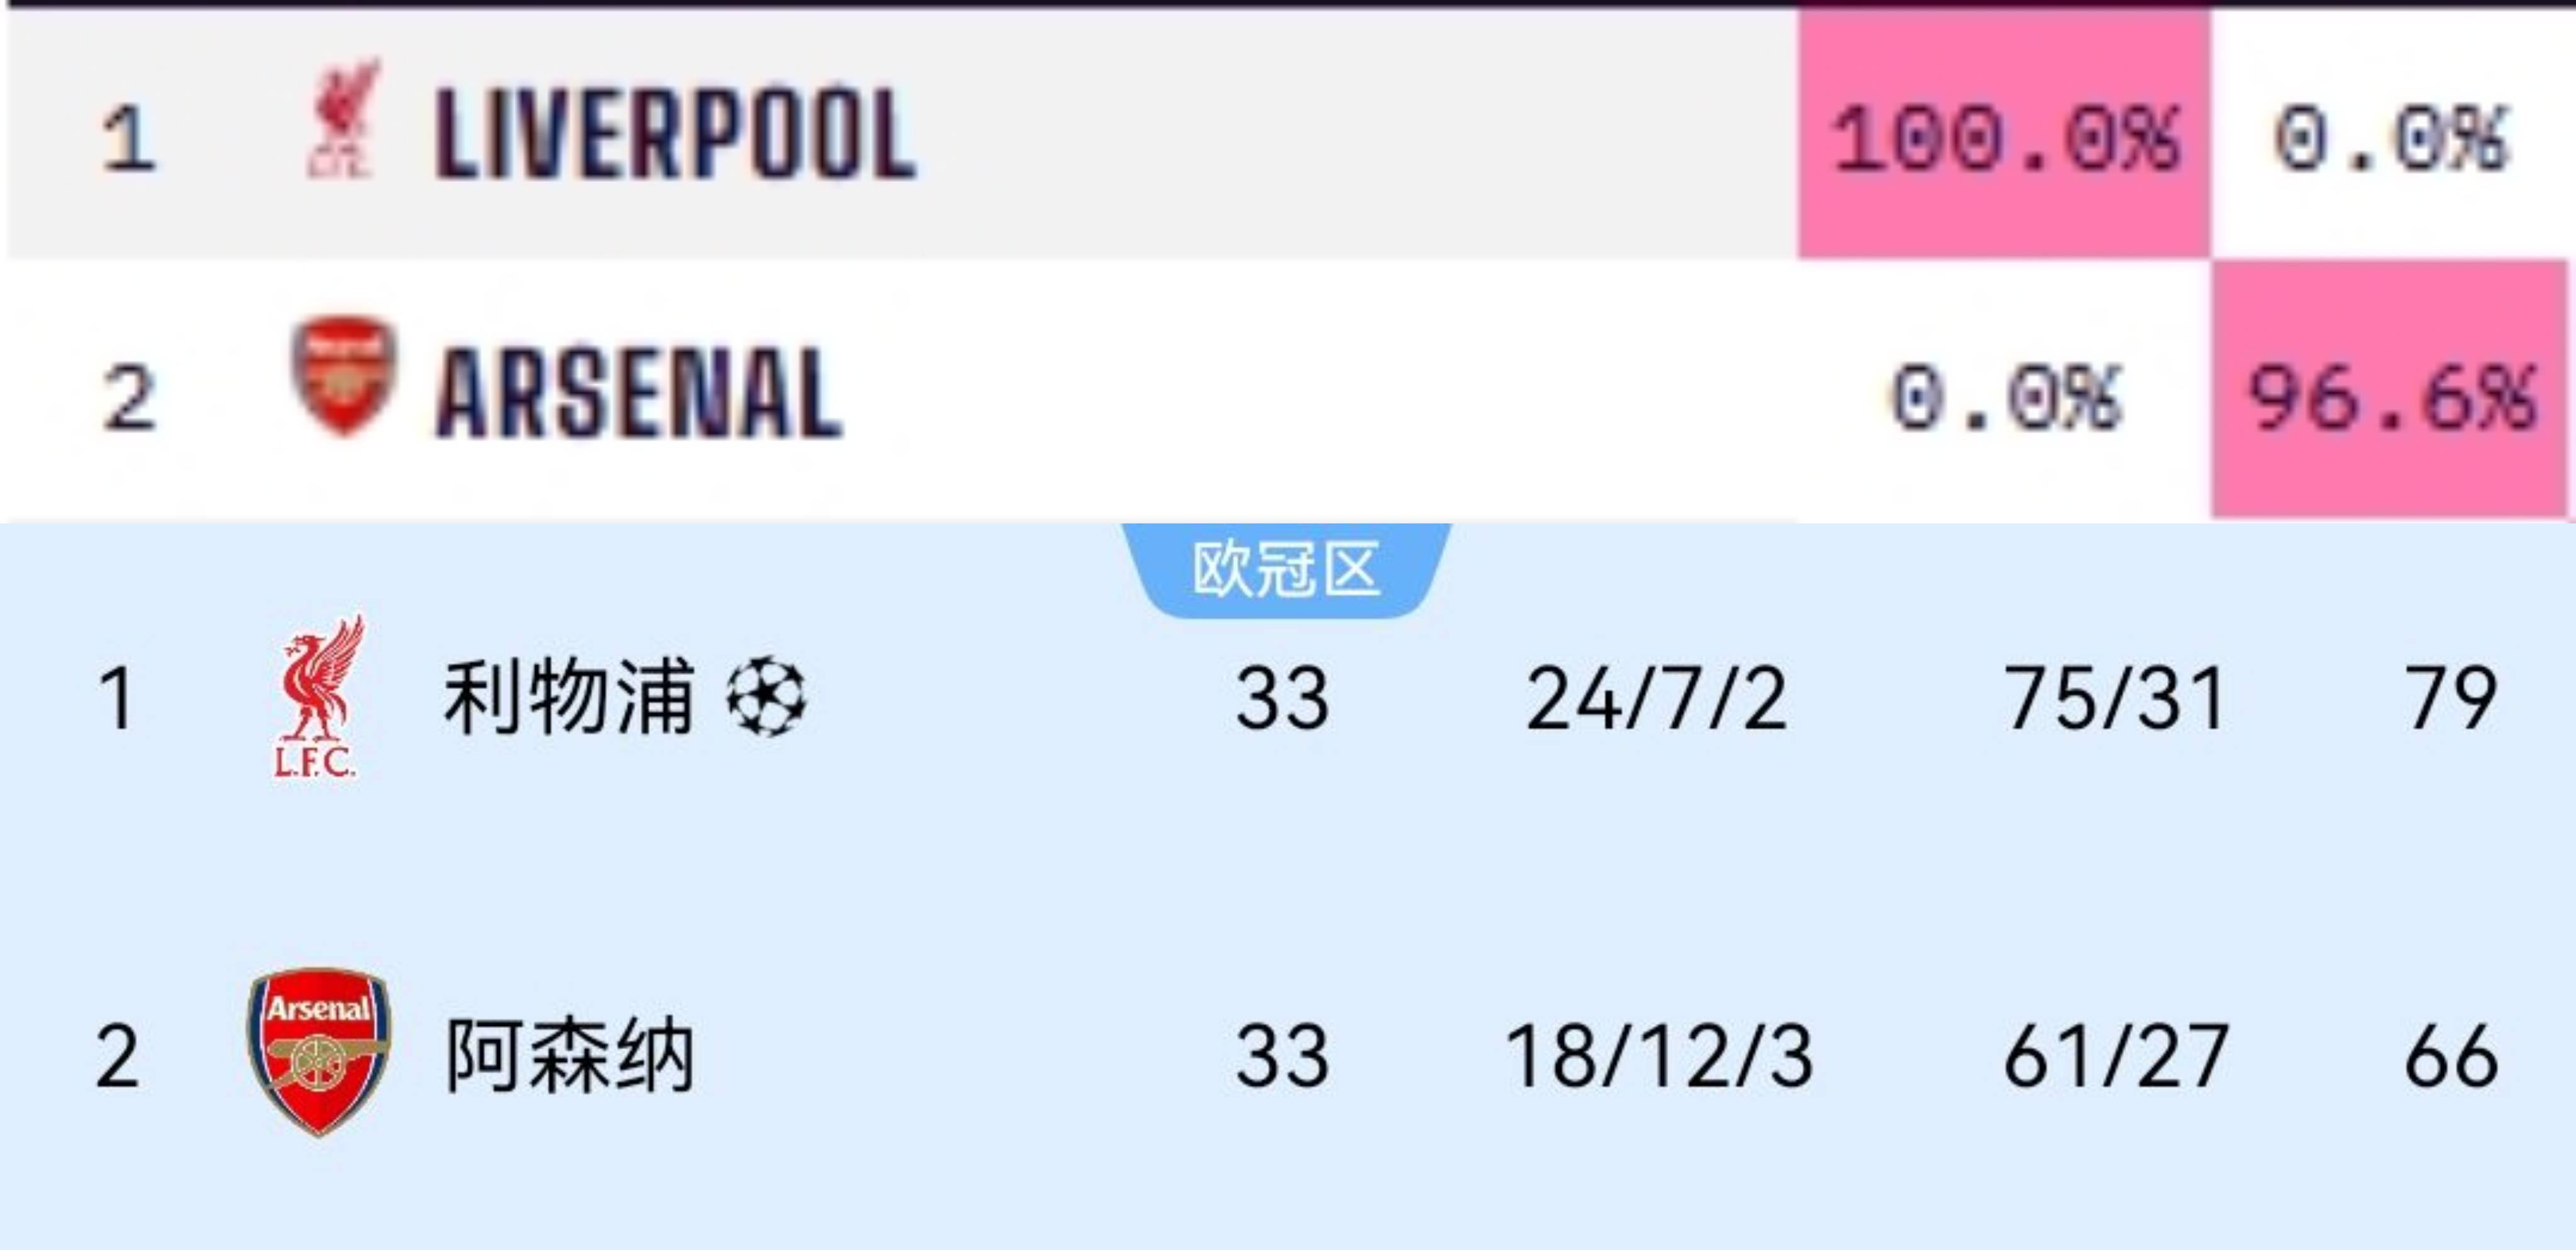Click Arsenal's 18/12/3 win-draw-loss record
The width and height of the screenshot is (2576, 1250).
tap(1659, 1056)
